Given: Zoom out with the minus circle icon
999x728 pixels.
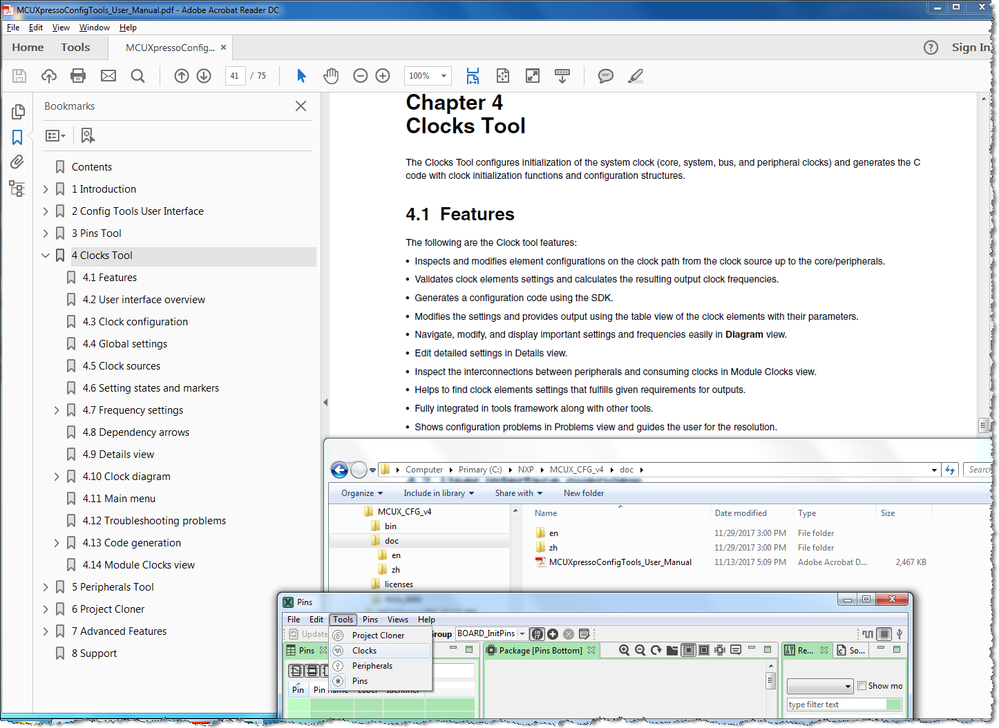Looking at the screenshot, I should 361,76.
